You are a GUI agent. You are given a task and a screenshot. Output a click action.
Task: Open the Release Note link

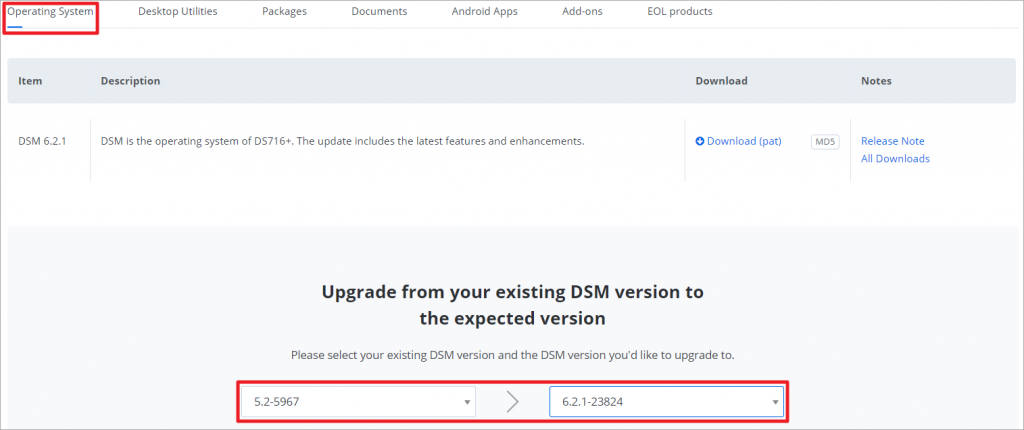[x=893, y=141]
